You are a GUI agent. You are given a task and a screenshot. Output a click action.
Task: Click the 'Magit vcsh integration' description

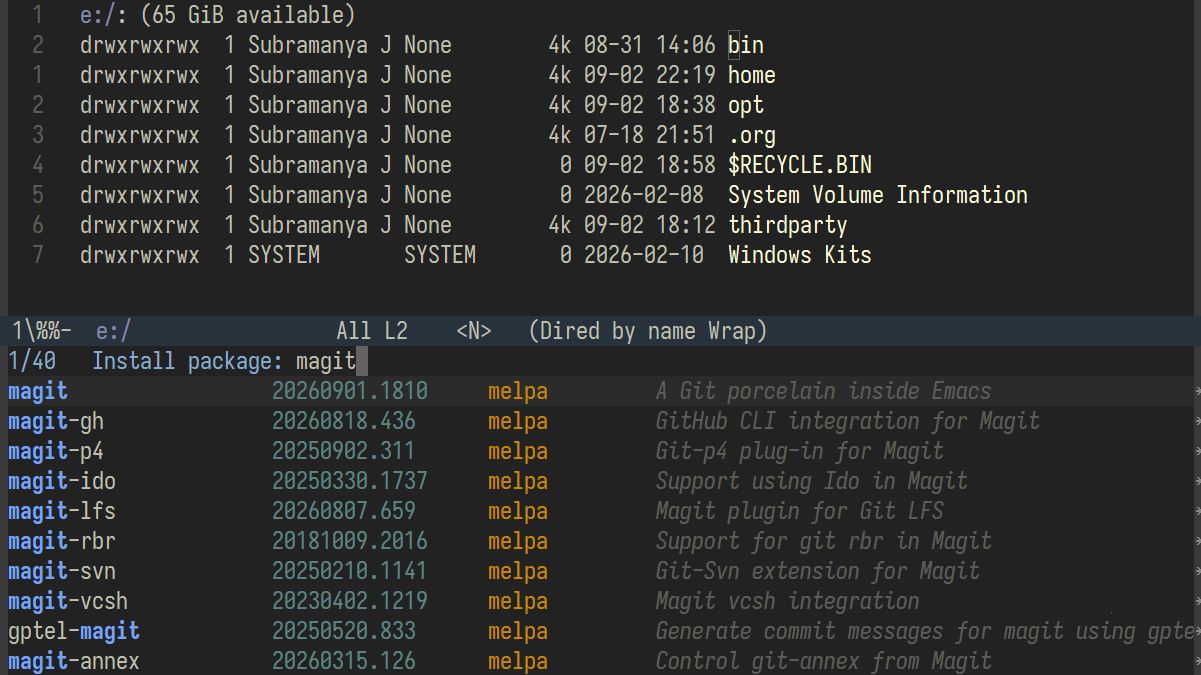[x=788, y=601]
